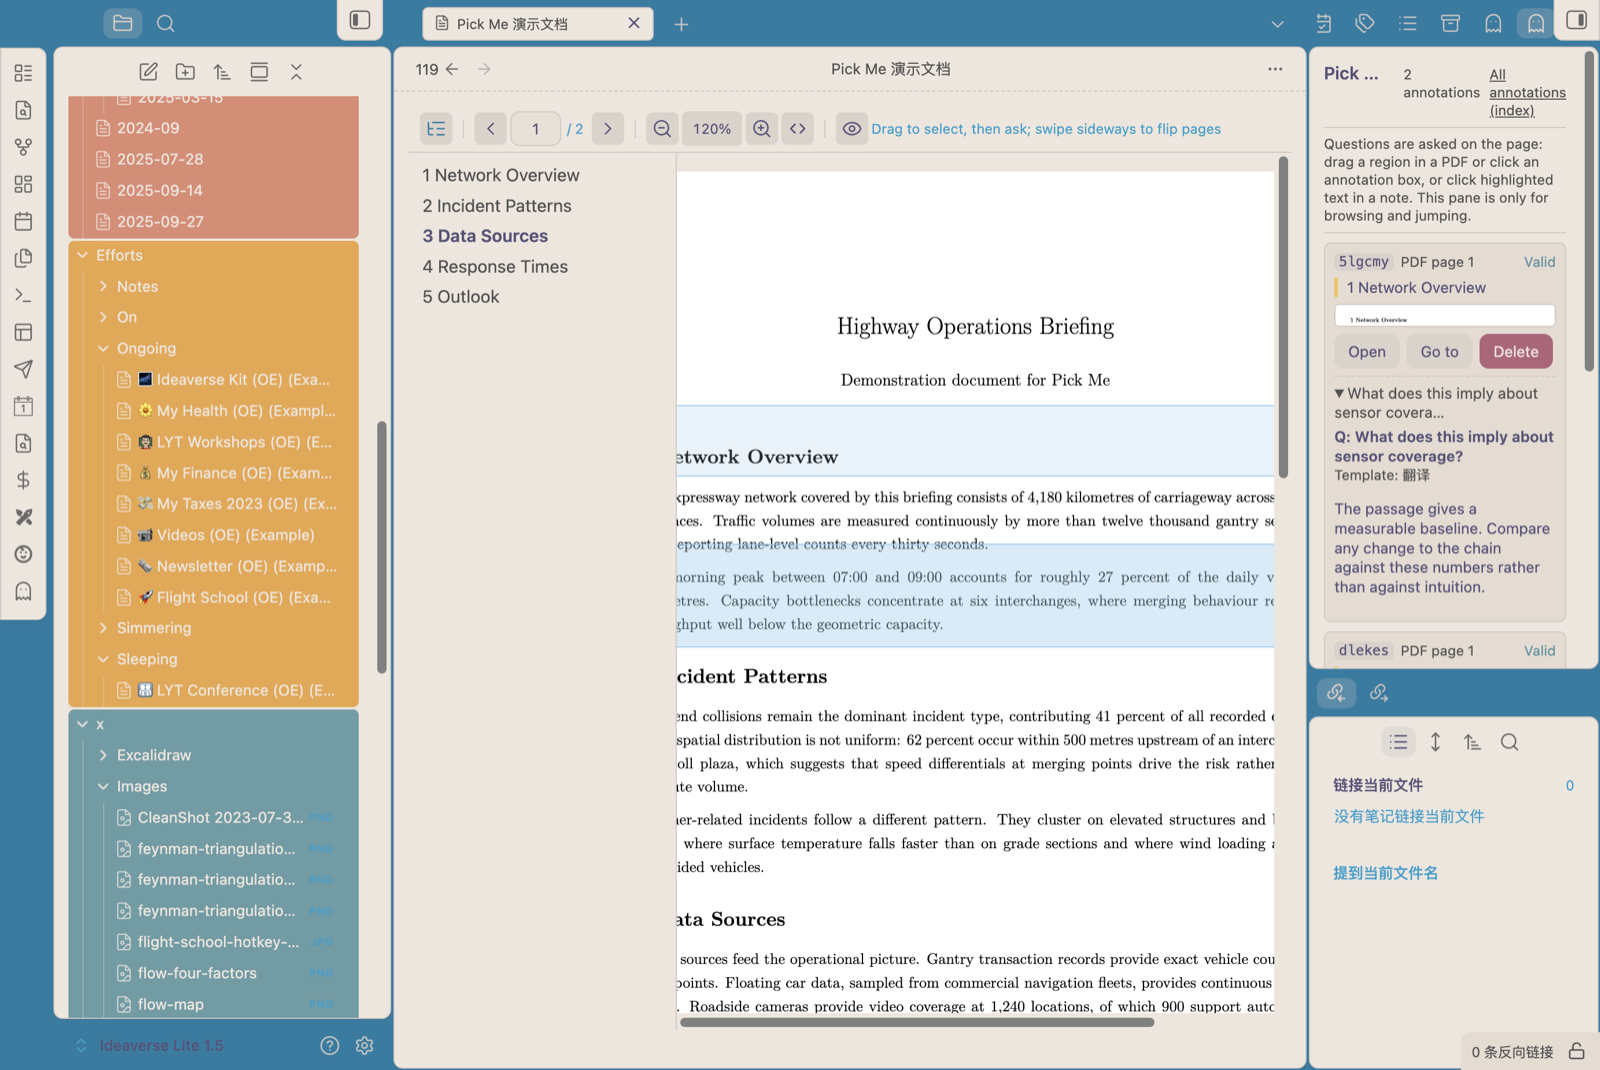Jump to '4 Response Times' outline entry
1600x1070 pixels.
[495, 267]
